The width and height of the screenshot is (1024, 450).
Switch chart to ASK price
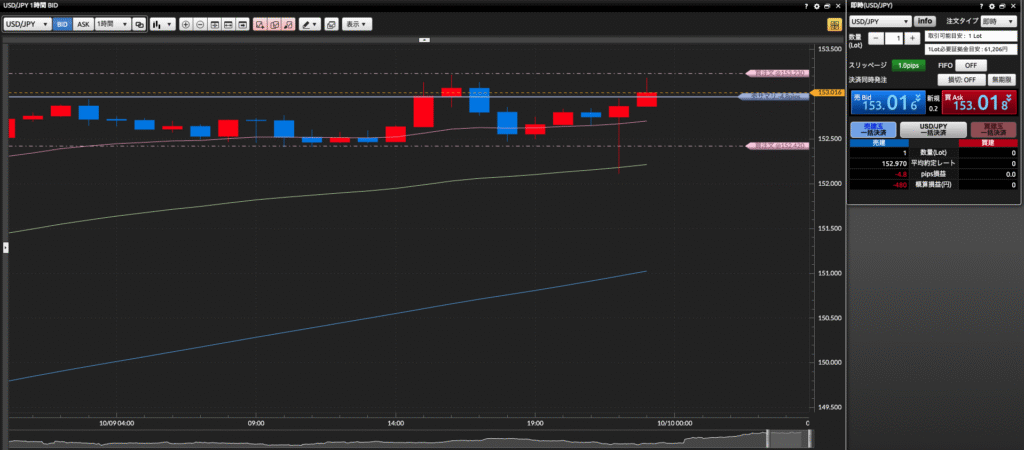83,24
